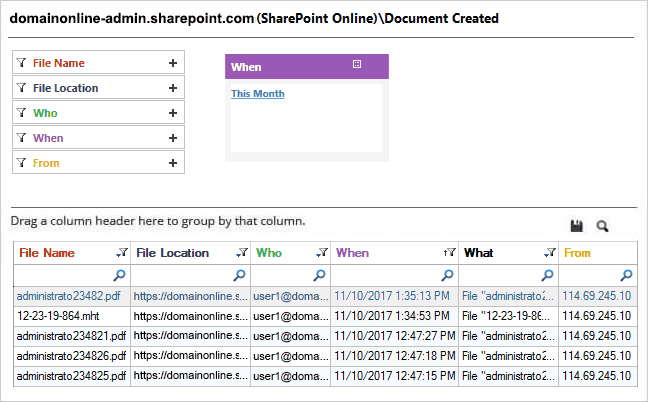Screen dimensions: 648x402
Task: Open When column filter dropdown
Action: (x=450, y=252)
